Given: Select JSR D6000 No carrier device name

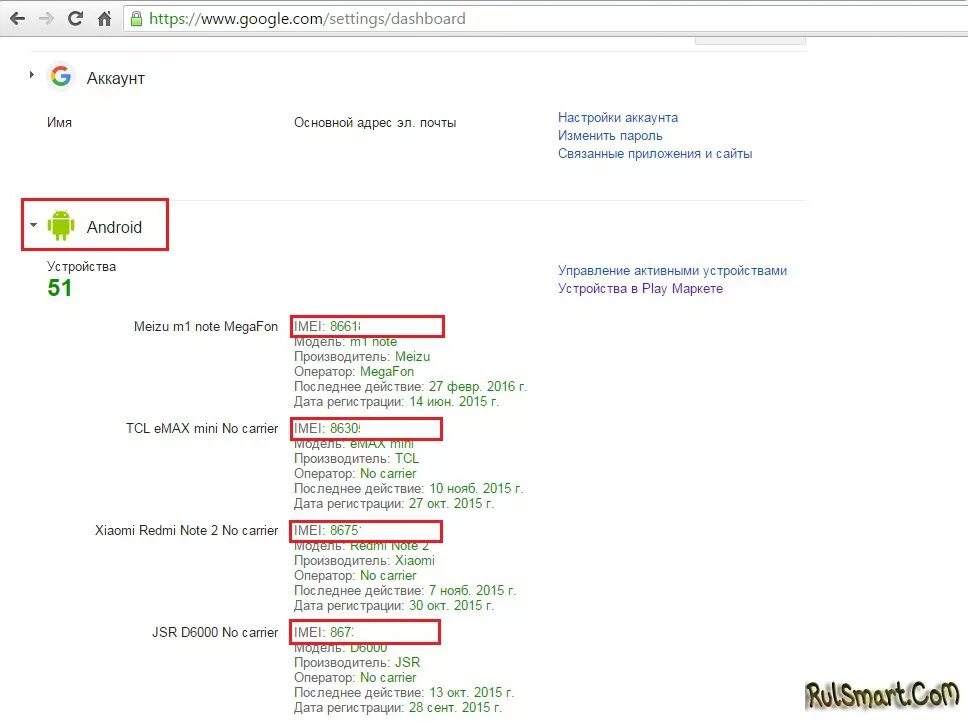Looking at the screenshot, I should tap(215, 632).
